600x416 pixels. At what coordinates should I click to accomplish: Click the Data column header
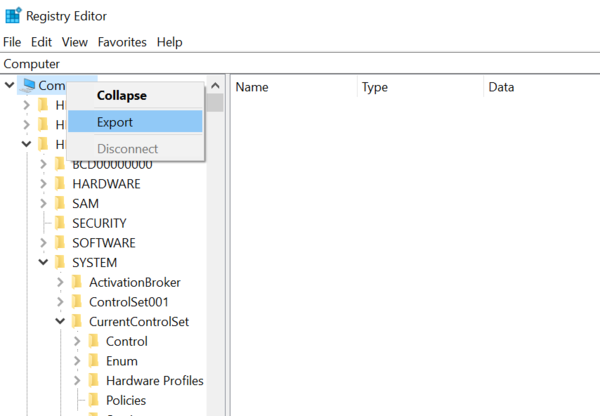click(542, 87)
